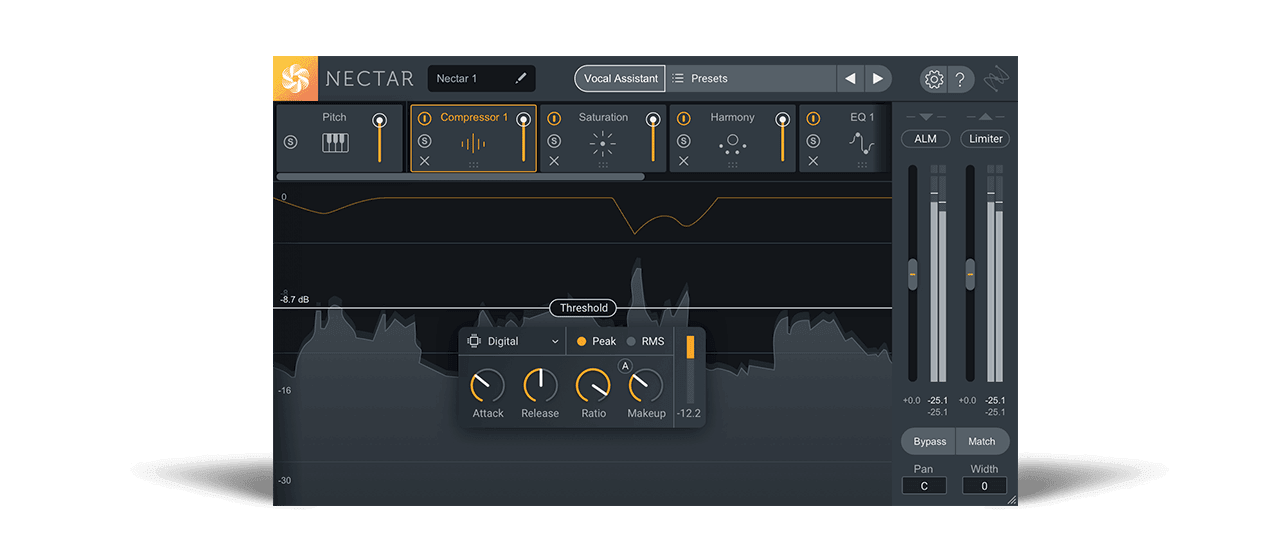Solo the Harmony module
Image resolution: width=1280 pixels, height=545 pixels.
(684, 141)
